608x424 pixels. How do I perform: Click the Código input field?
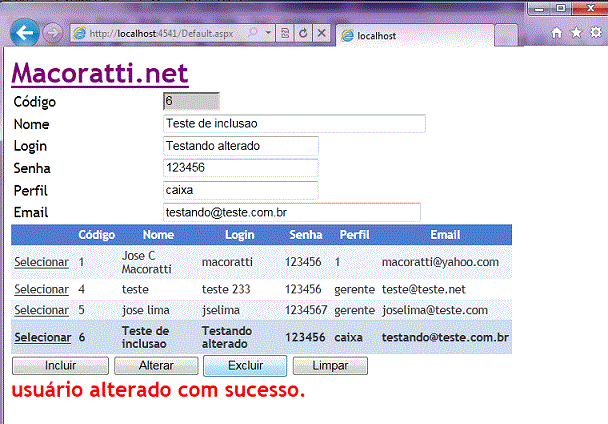click(191, 101)
